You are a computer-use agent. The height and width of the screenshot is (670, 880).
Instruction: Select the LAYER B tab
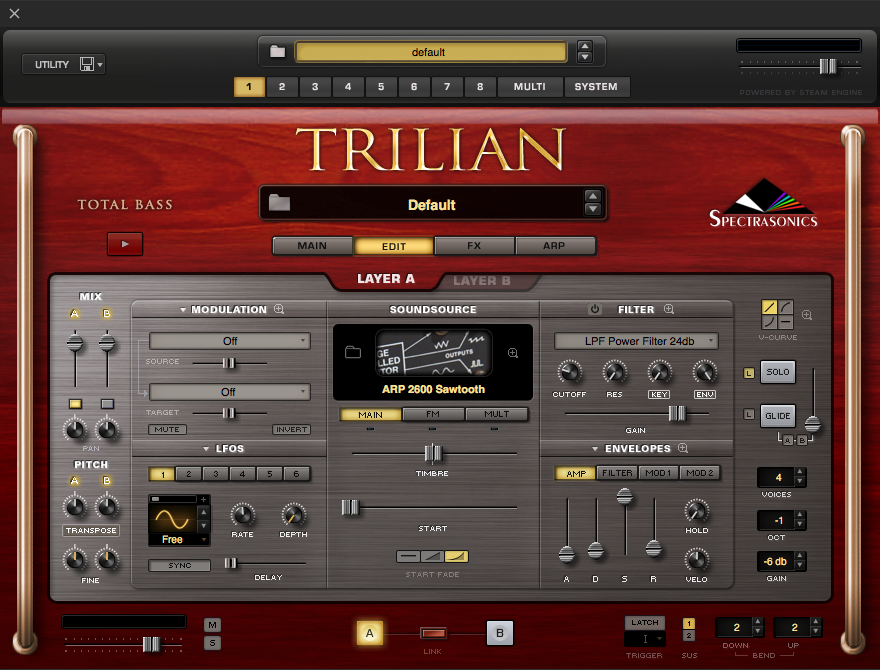pyautogui.click(x=482, y=281)
